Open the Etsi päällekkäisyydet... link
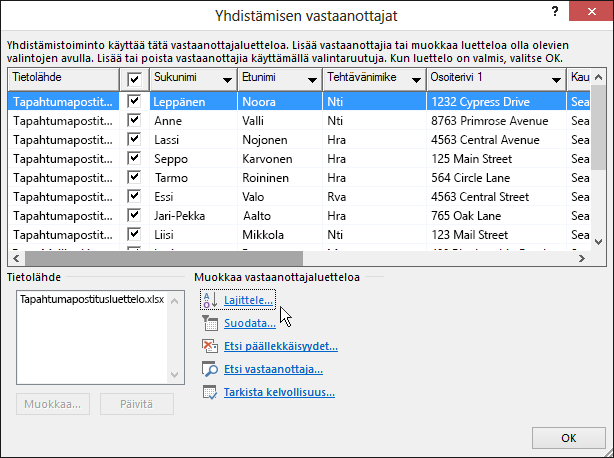 pyautogui.click(x=281, y=346)
